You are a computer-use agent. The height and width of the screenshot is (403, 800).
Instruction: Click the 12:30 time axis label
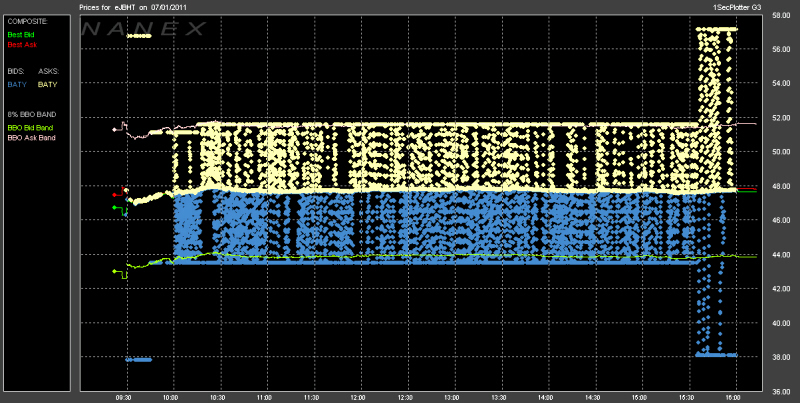405,396
